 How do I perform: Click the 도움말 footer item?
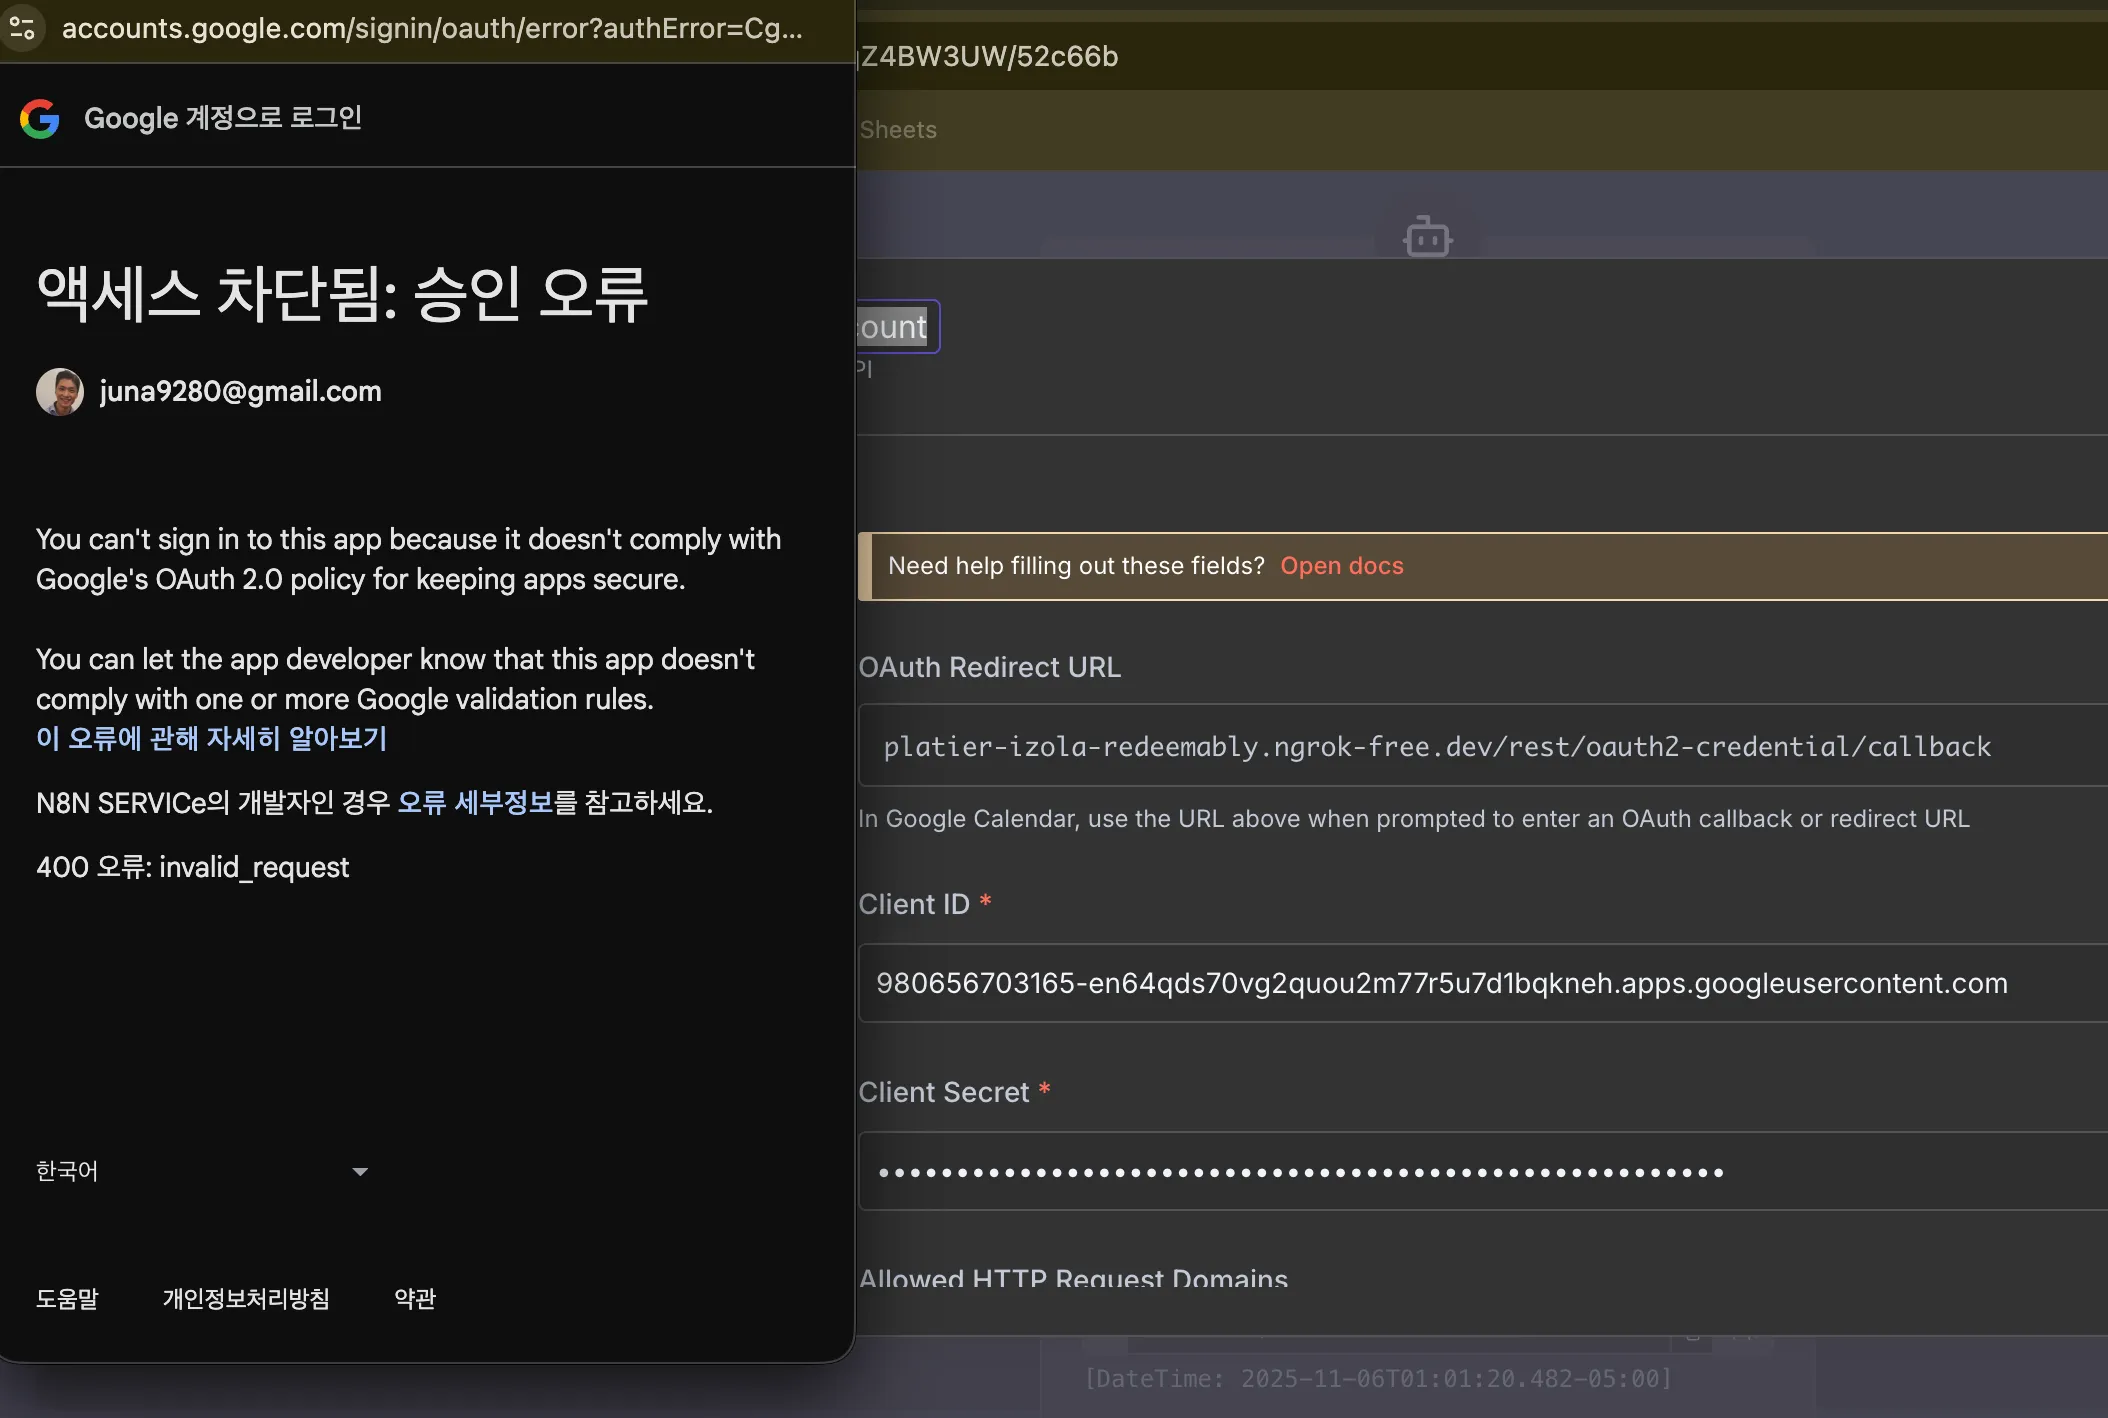point(67,1299)
